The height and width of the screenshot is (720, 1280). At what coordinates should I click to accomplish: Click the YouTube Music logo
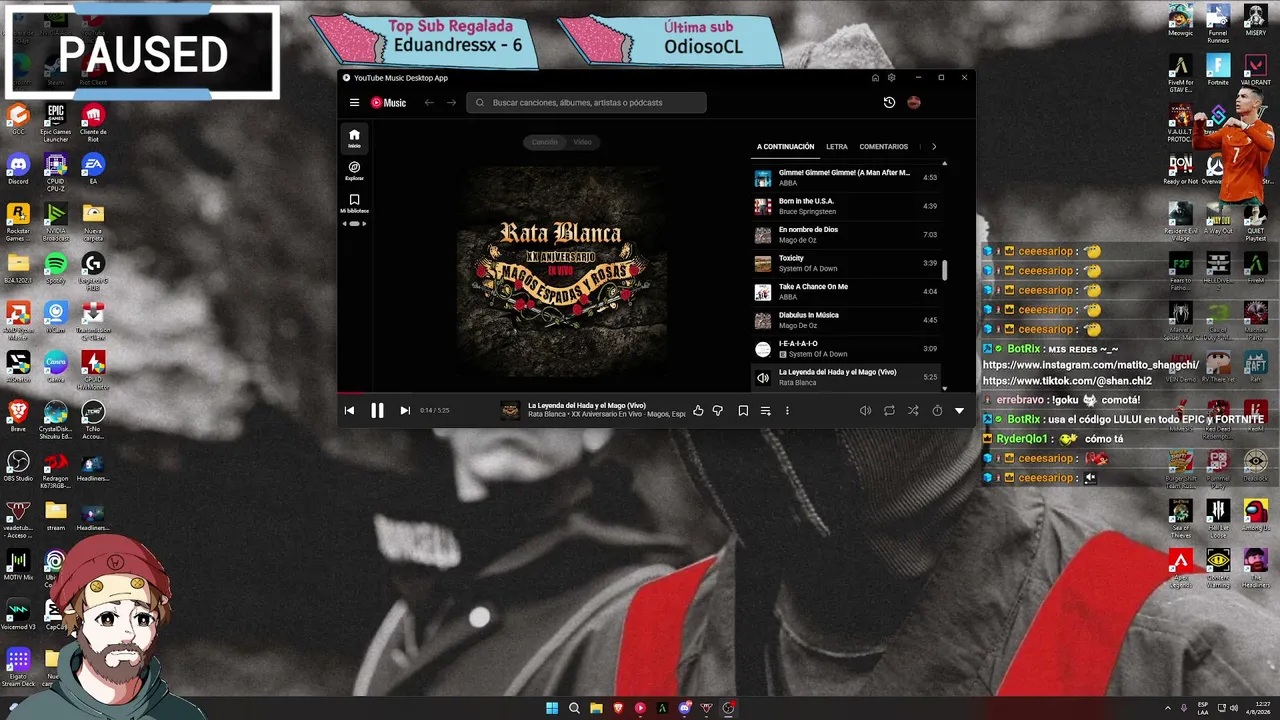[x=389, y=102]
